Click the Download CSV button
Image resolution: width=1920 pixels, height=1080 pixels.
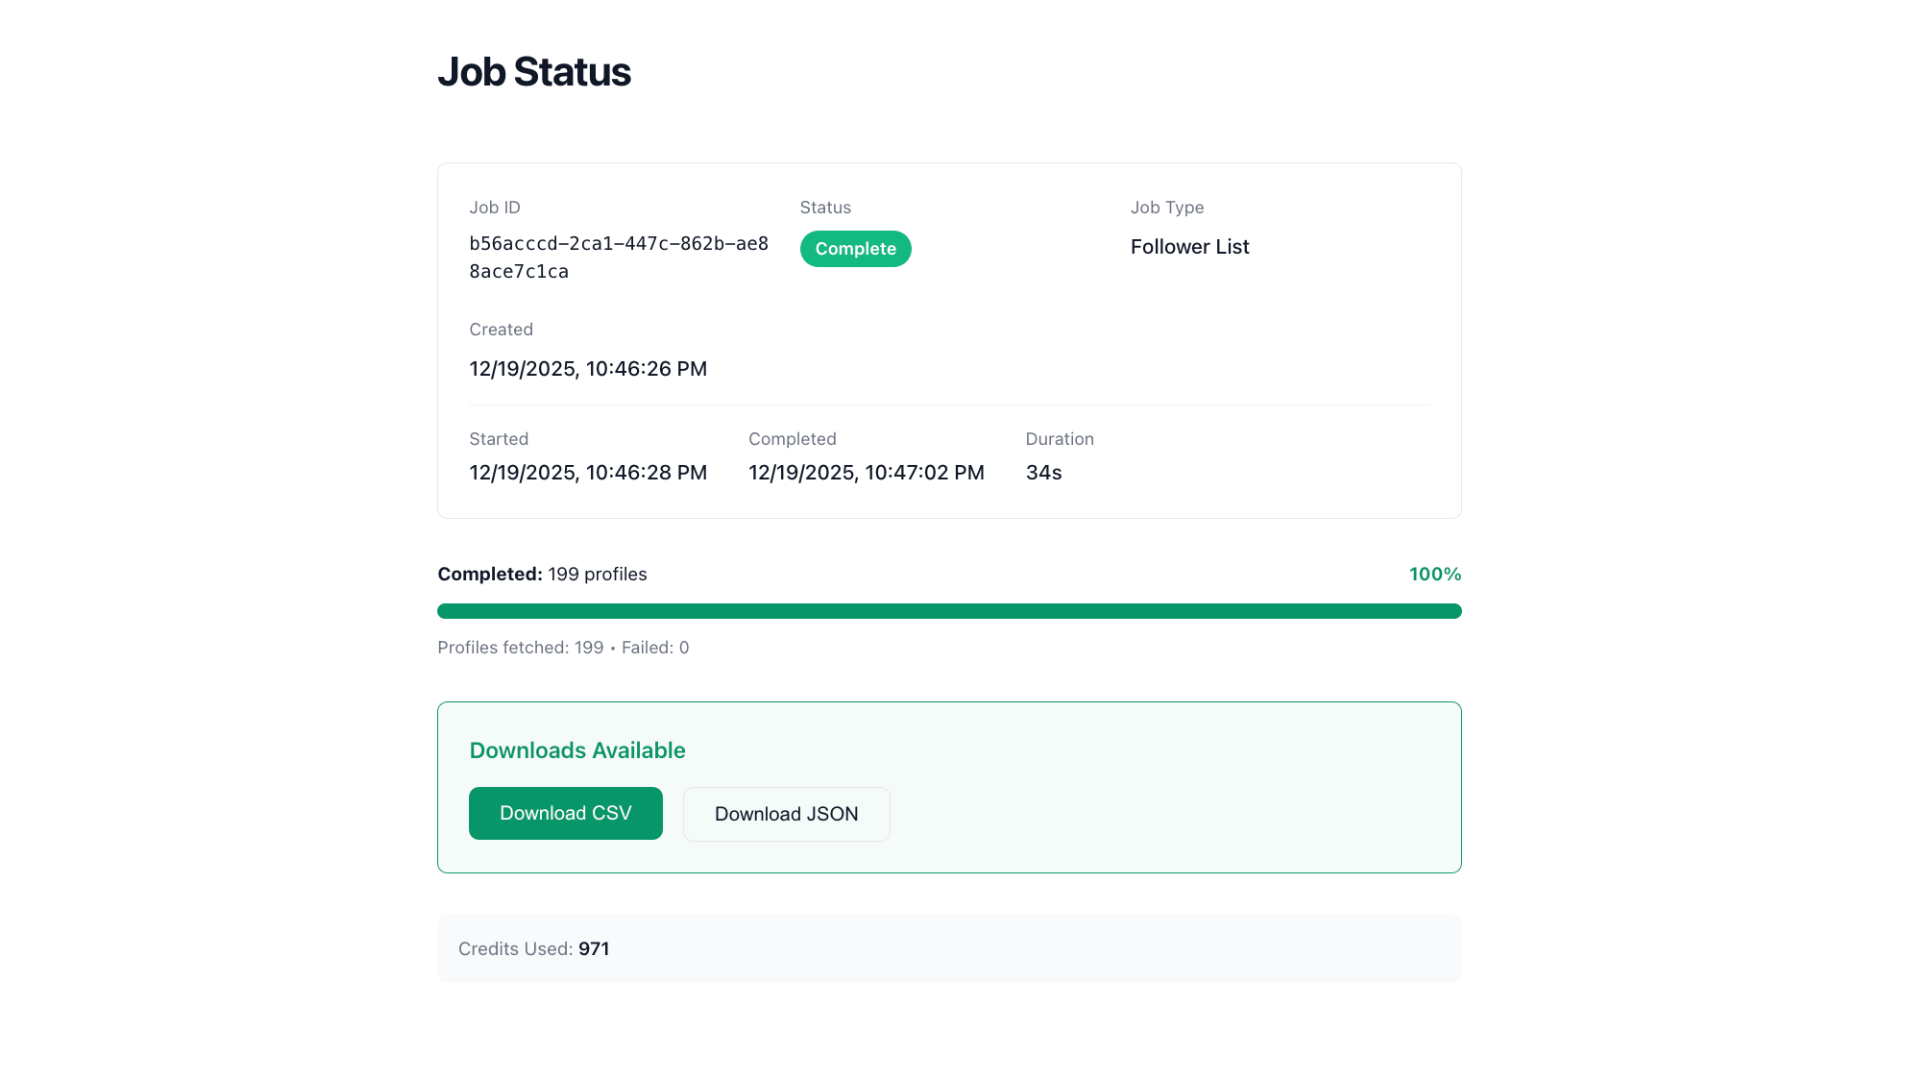tap(565, 813)
